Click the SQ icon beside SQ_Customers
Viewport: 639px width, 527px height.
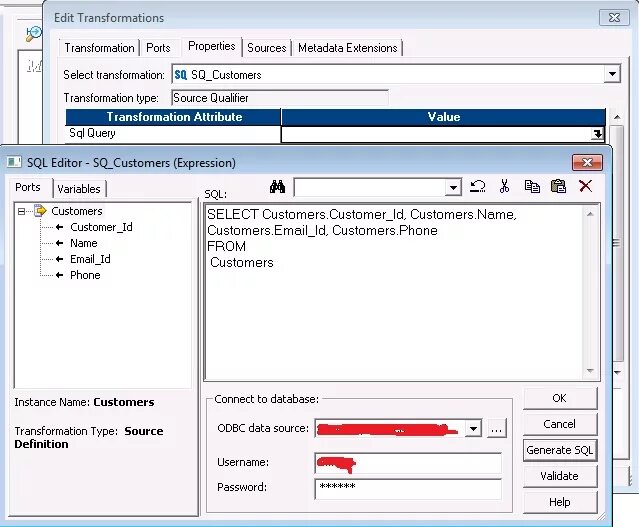coord(181,75)
